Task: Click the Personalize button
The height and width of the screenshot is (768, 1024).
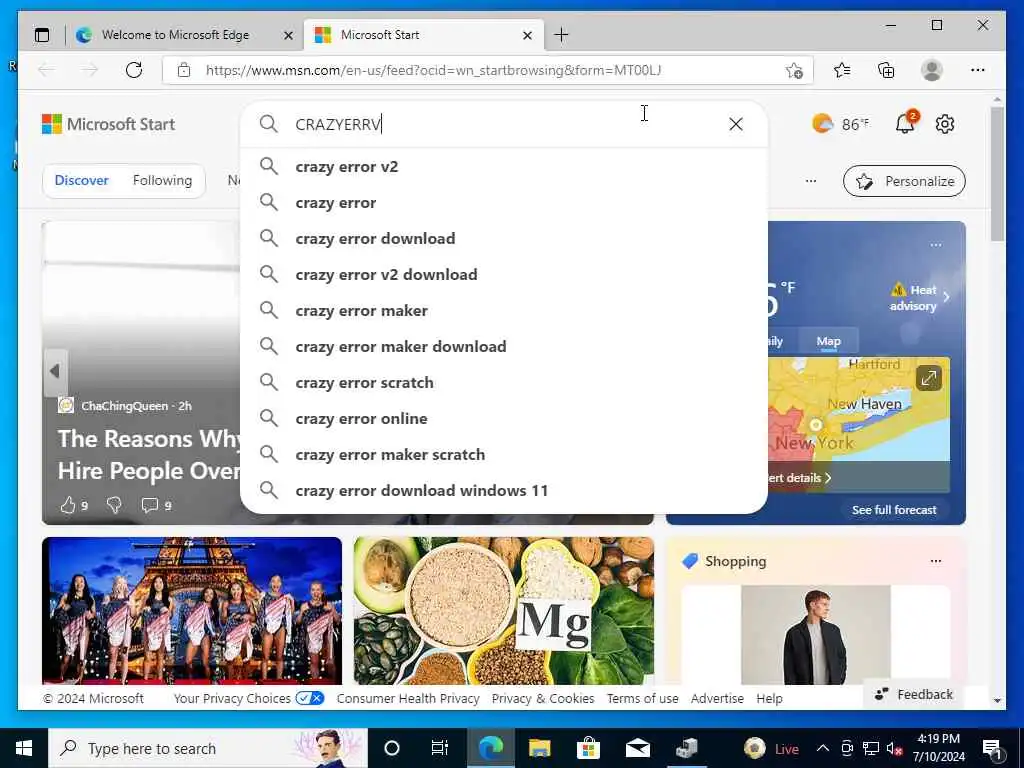Action: pyautogui.click(x=904, y=181)
